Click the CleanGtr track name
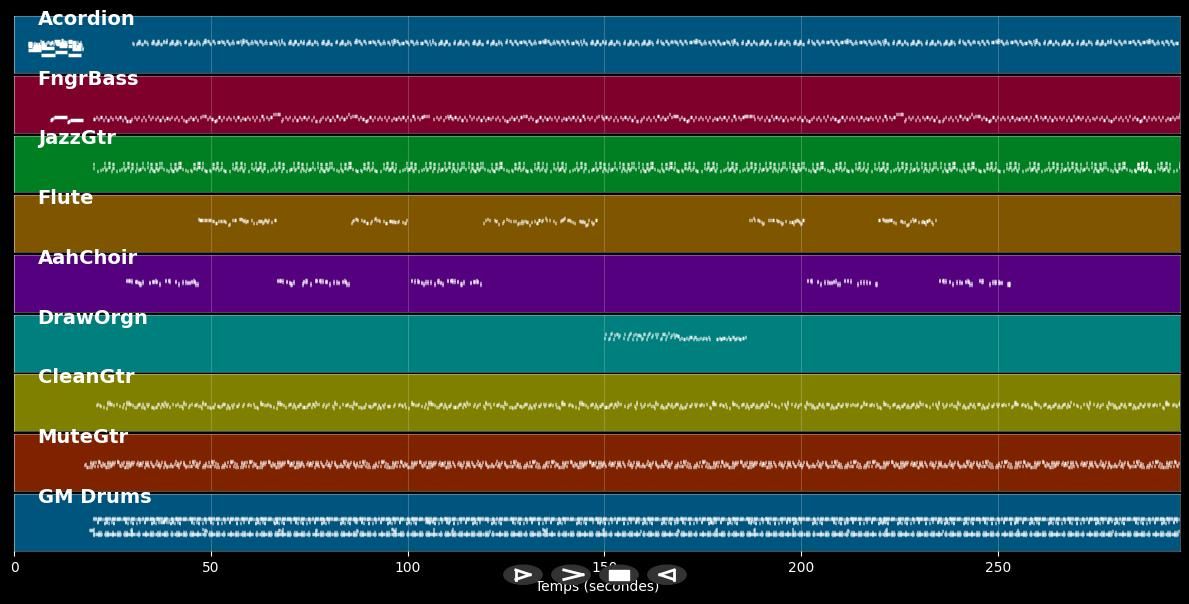 [x=86, y=377]
